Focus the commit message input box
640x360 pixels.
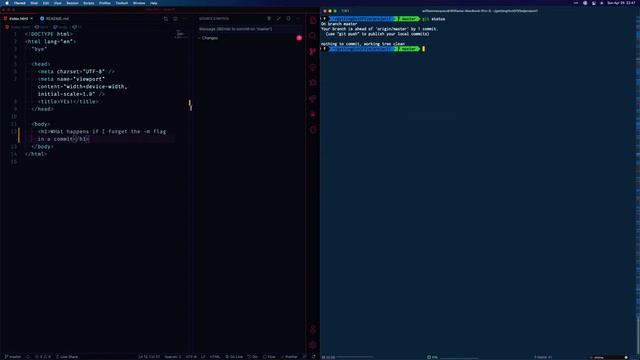coord(250,29)
